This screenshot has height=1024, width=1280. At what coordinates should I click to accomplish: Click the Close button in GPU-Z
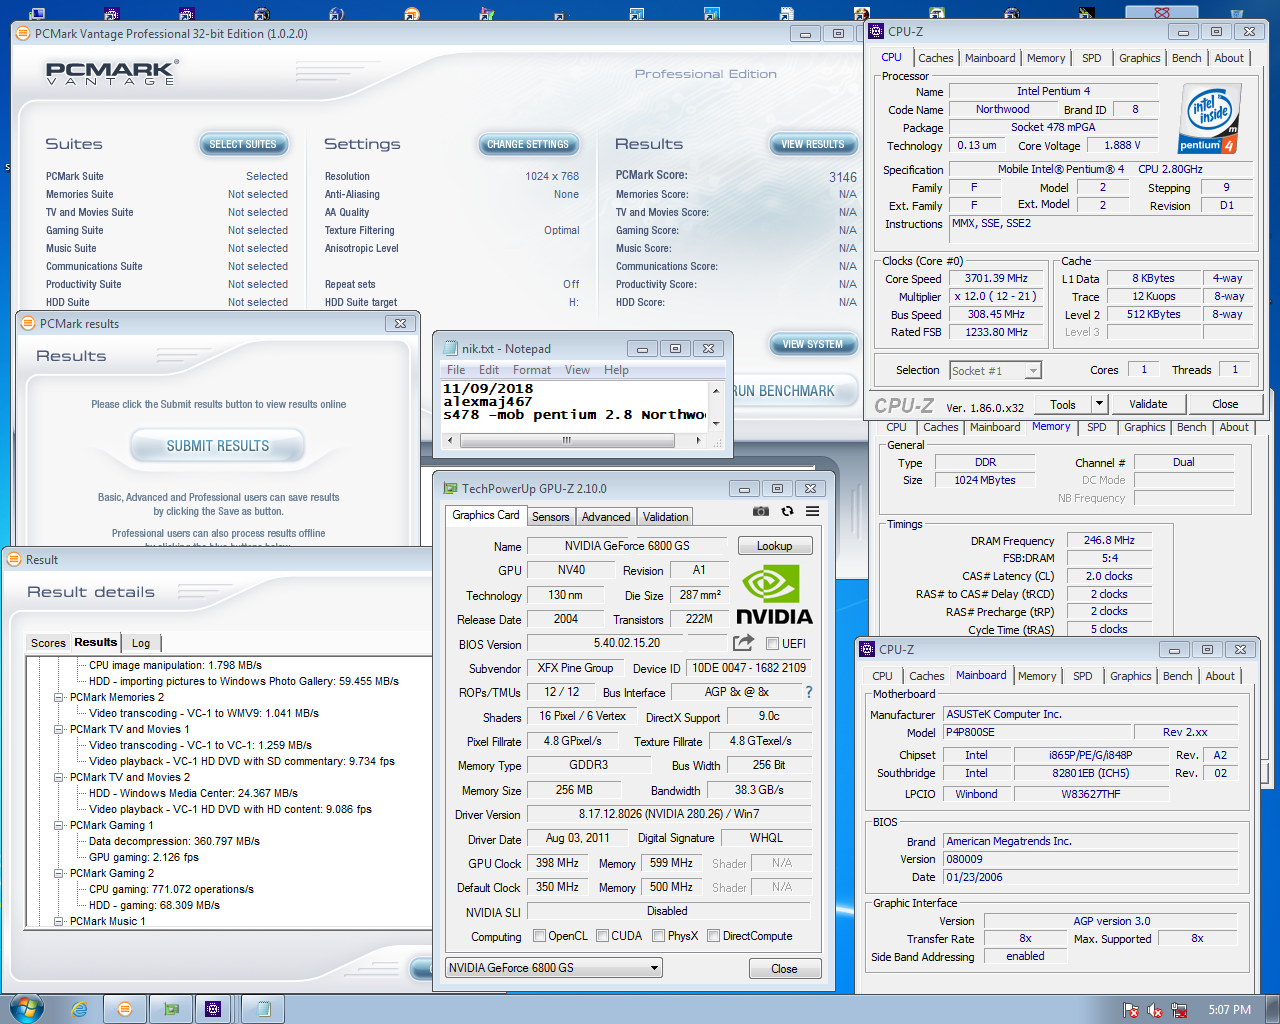coord(785,969)
